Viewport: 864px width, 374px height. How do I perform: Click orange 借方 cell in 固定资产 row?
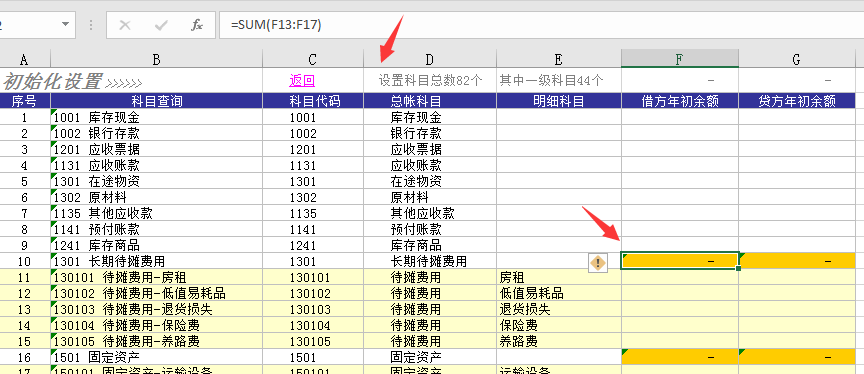pyautogui.click(x=680, y=357)
